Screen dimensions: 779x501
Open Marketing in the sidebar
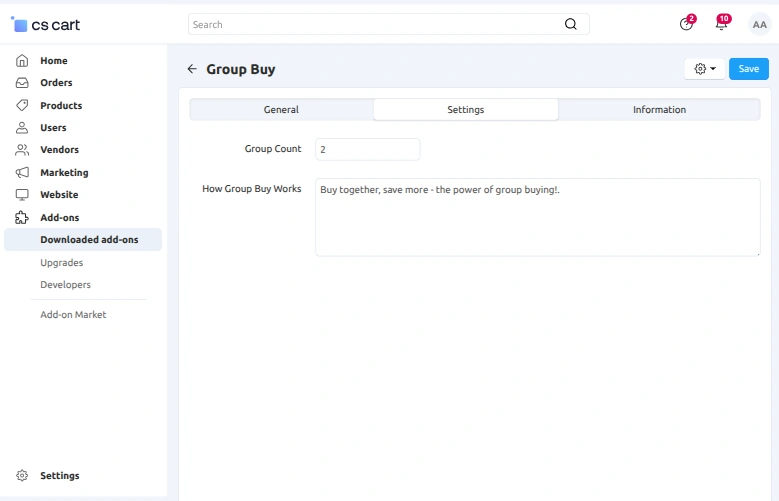[x=64, y=172]
